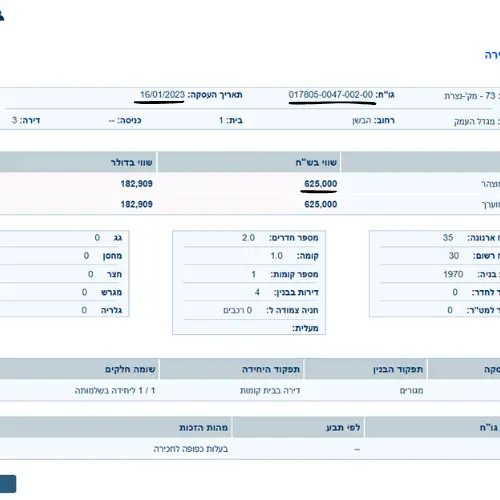Image resolution: width=500 pixels, height=500 pixels.
Task: Select the underlined 625,000 declared value
Action: [x=320, y=184]
